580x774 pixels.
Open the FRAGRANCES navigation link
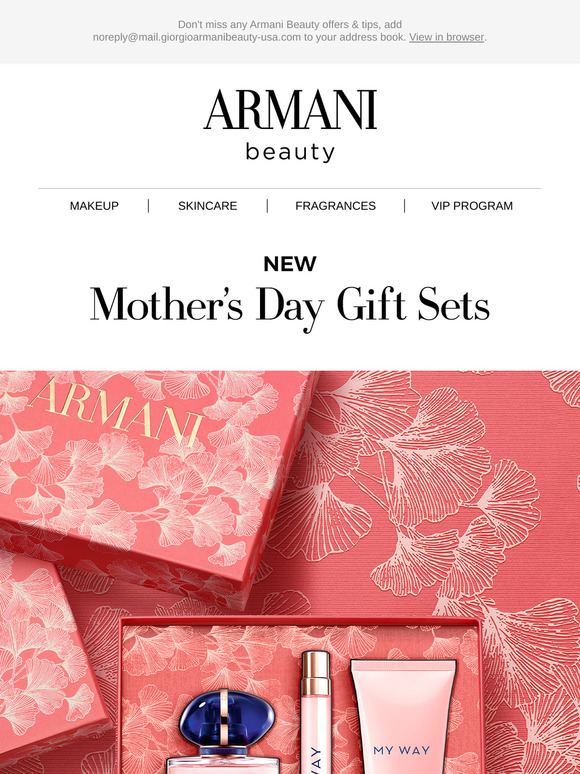click(336, 206)
